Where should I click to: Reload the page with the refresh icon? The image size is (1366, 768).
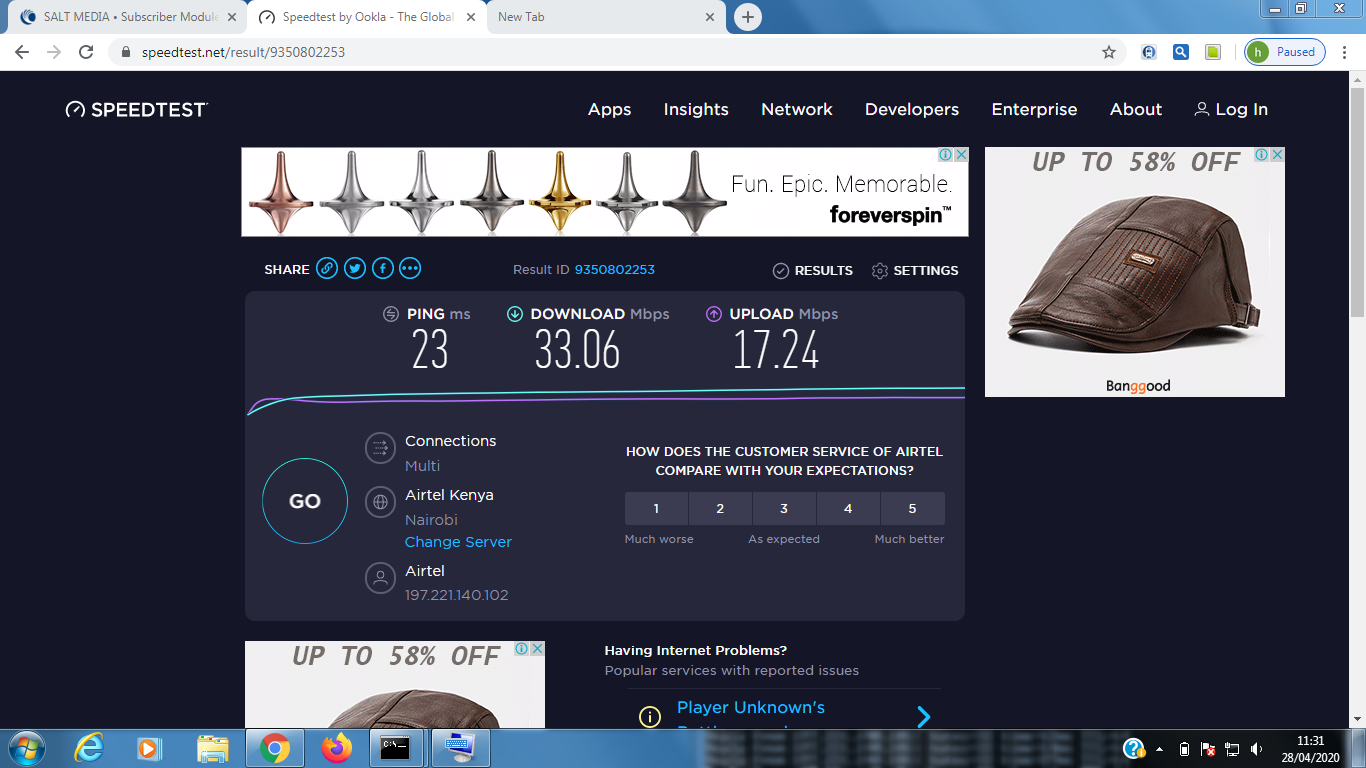point(86,52)
